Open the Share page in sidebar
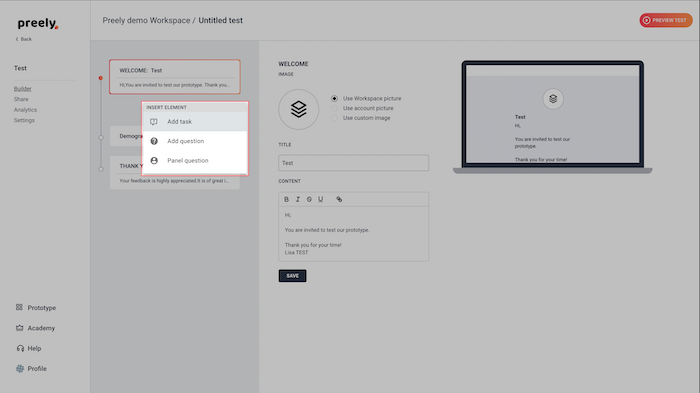Image resolution: width=700 pixels, height=393 pixels. pyautogui.click(x=21, y=99)
